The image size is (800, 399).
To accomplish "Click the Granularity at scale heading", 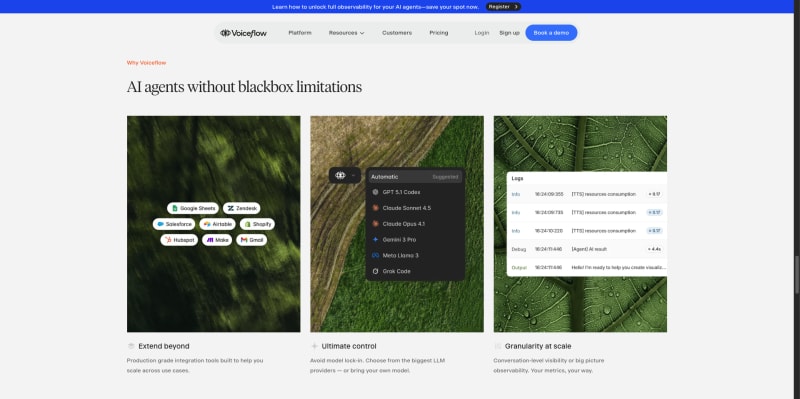I will pyautogui.click(x=538, y=346).
